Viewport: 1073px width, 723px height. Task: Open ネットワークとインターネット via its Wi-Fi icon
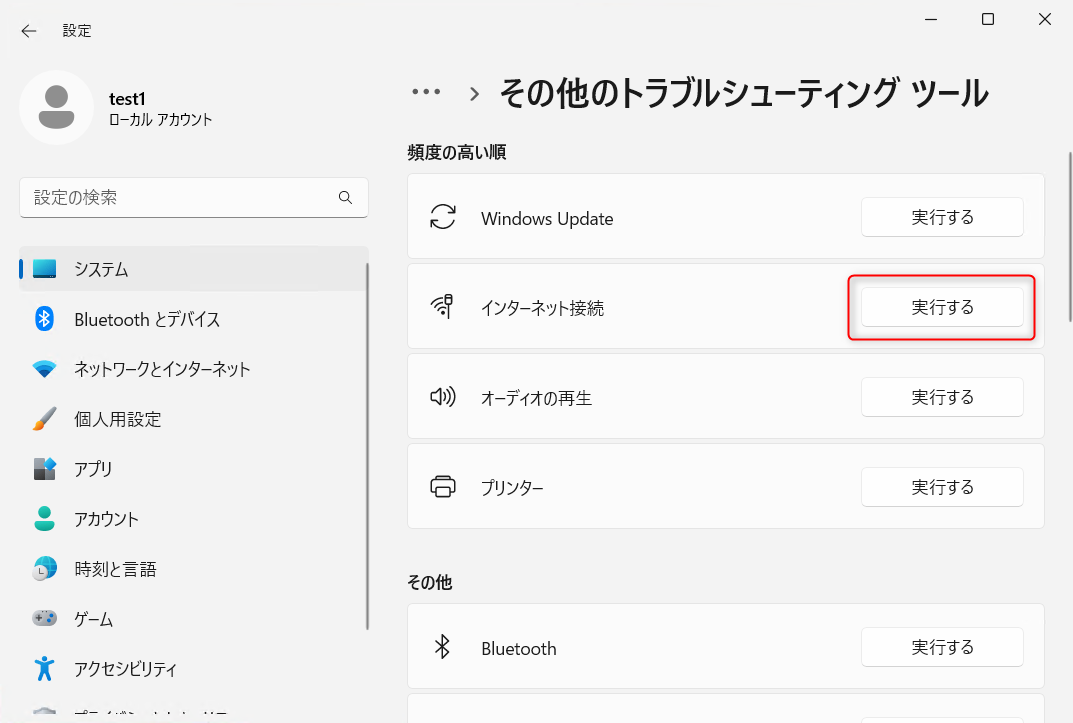click(x=45, y=369)
